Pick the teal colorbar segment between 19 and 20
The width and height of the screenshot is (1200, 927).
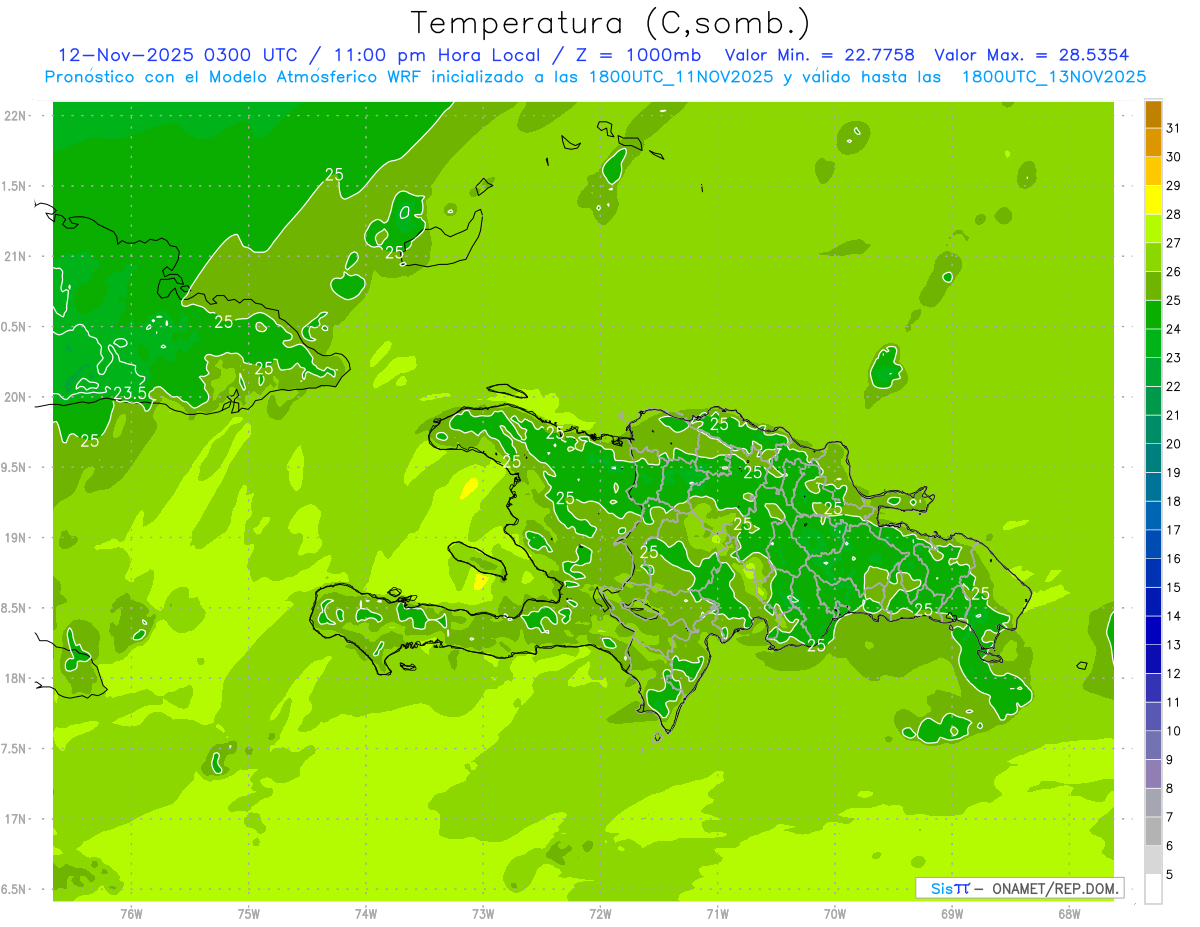coord(1153,458)
